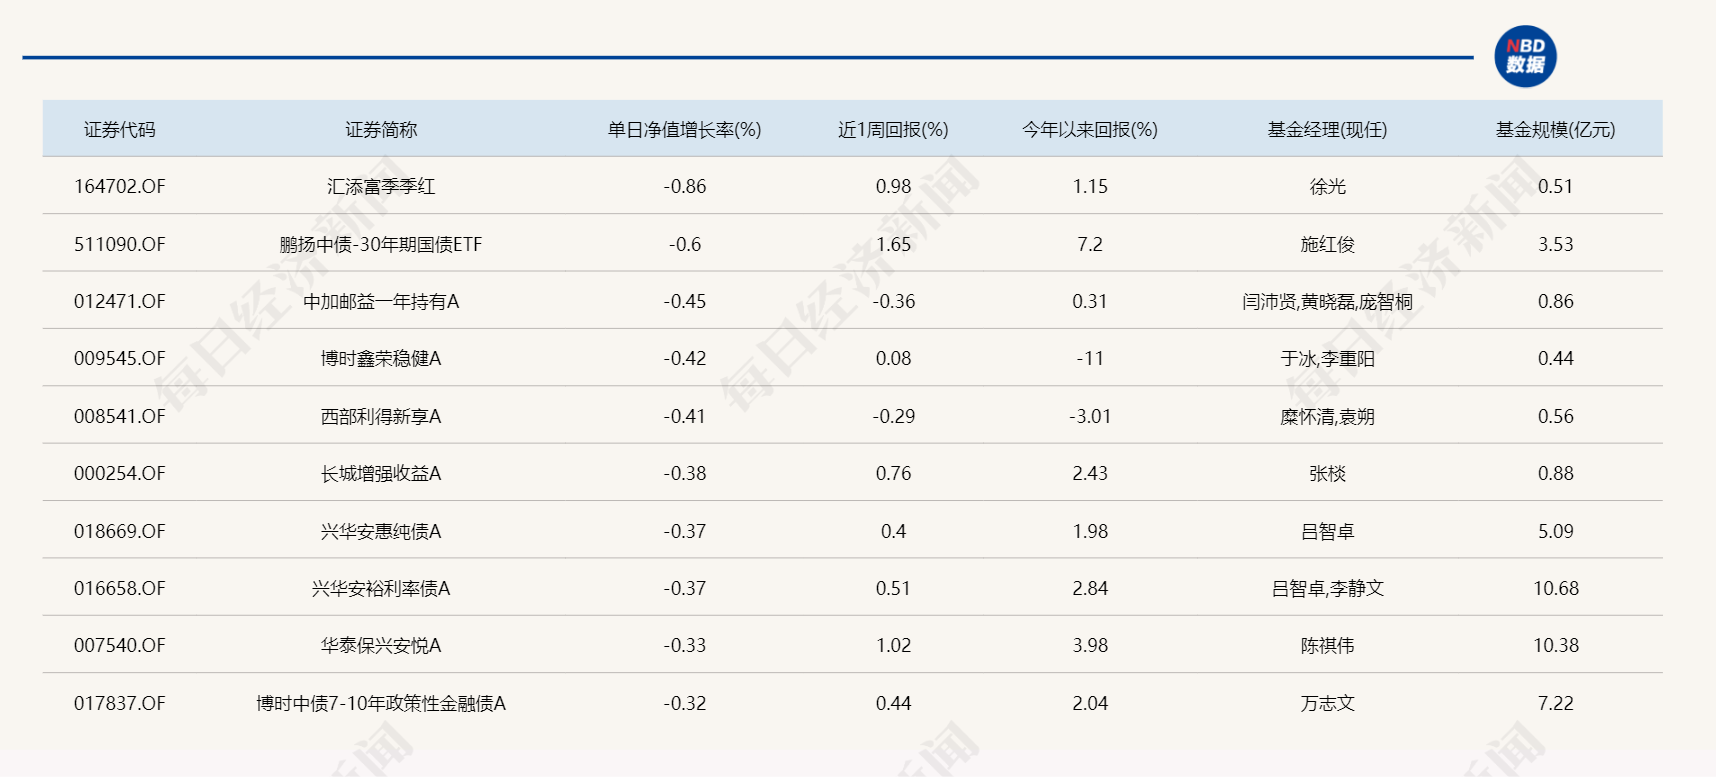Viewport: 1716px width, 777px height.
Task: Click managers 闫沛贤,黄晓磊,庞智桐
Action: [x=1328, y=301]
